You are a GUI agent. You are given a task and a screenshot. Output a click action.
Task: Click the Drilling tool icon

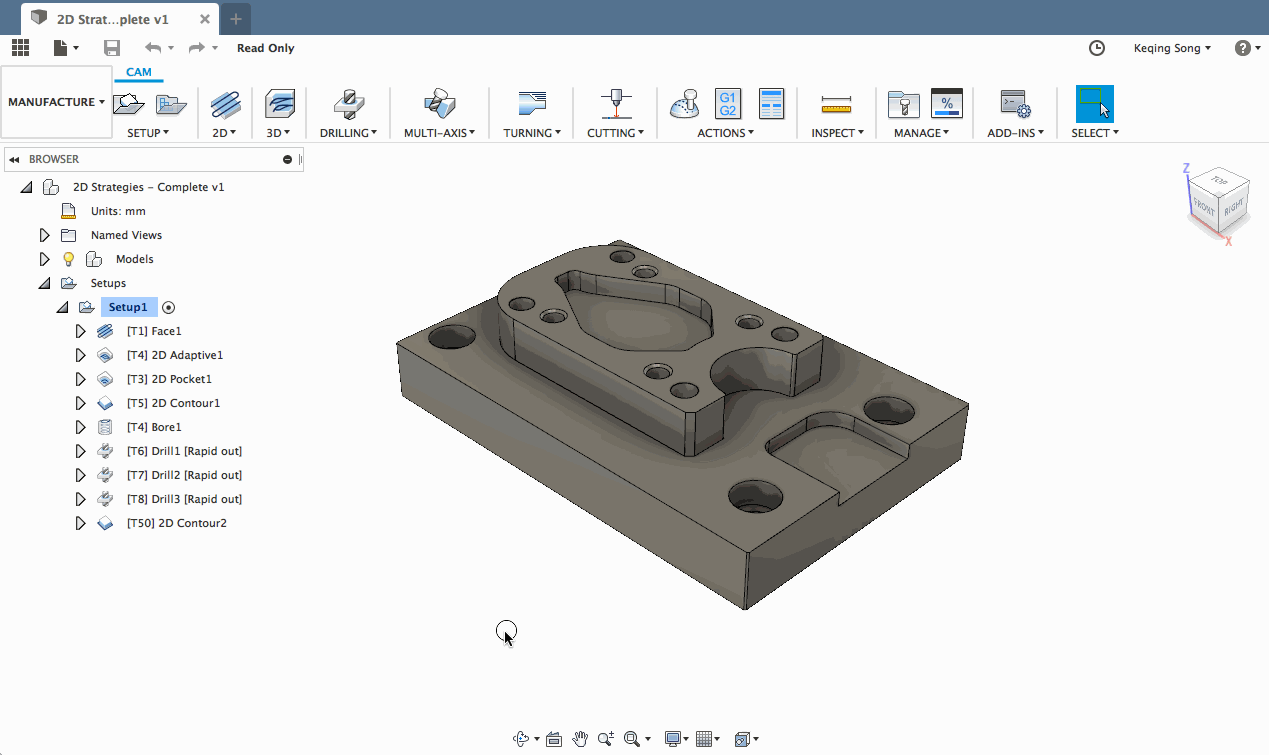click(x=348, y=103)
